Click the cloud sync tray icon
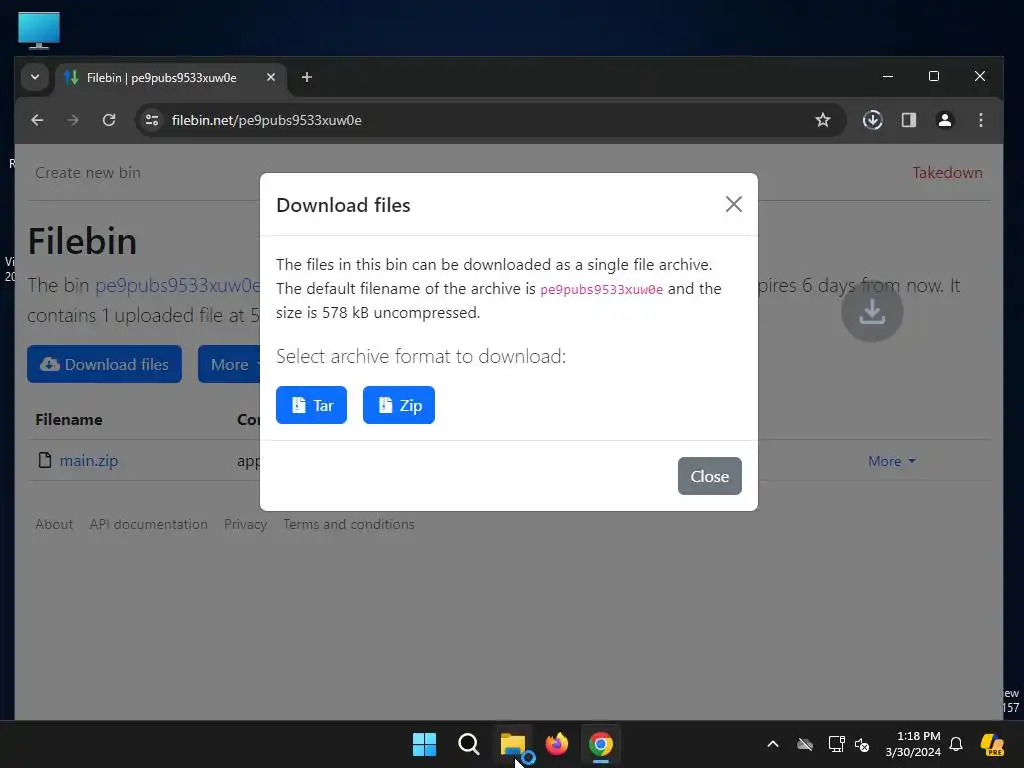This screenshot has width=1024, height=768. 805,744
